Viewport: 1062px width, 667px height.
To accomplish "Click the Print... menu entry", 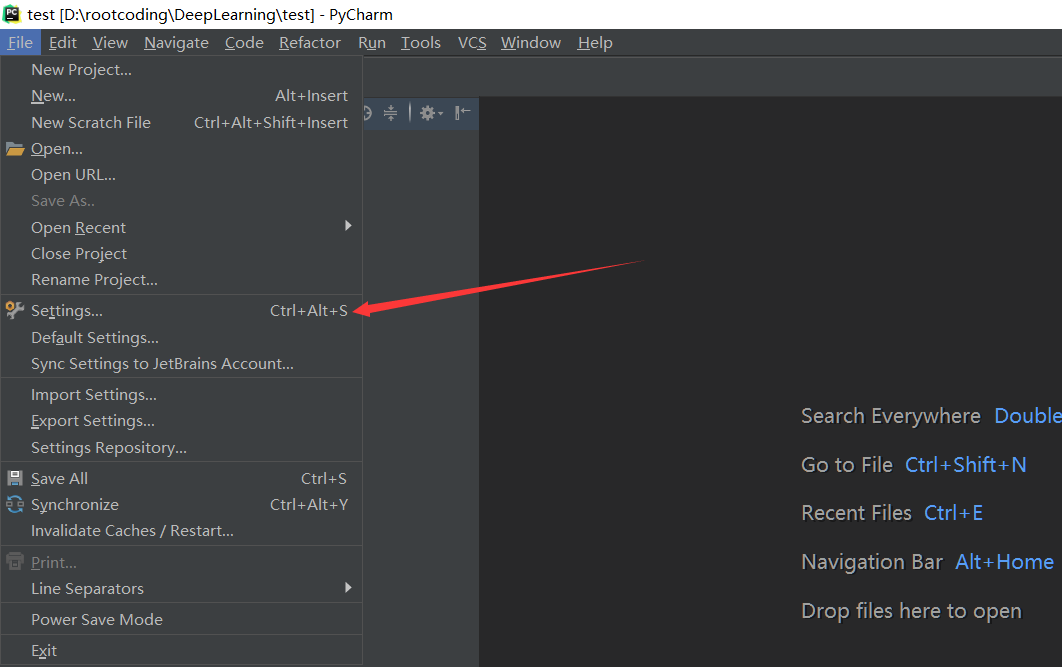I will pyautogui.click(x=182, y=563).
